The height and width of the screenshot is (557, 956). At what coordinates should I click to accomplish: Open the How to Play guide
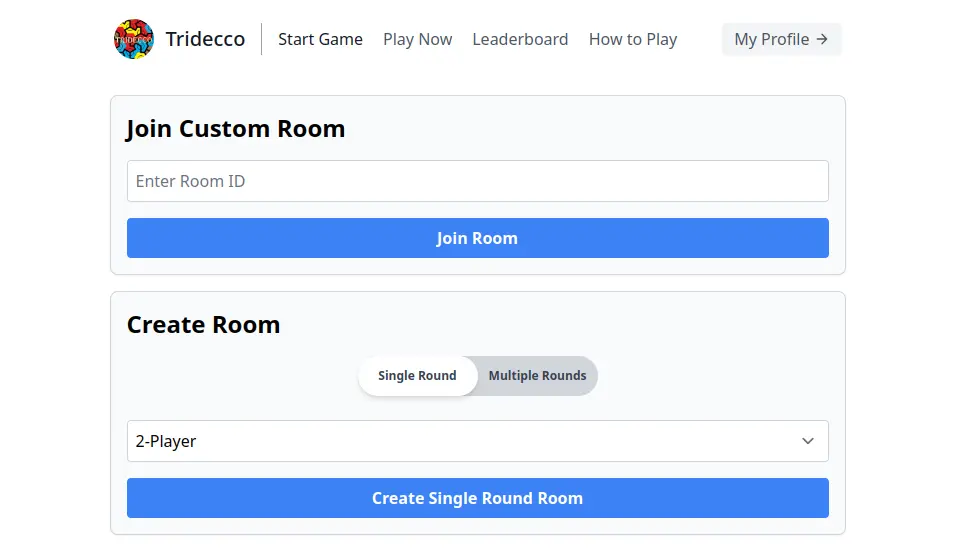(633, 39)
